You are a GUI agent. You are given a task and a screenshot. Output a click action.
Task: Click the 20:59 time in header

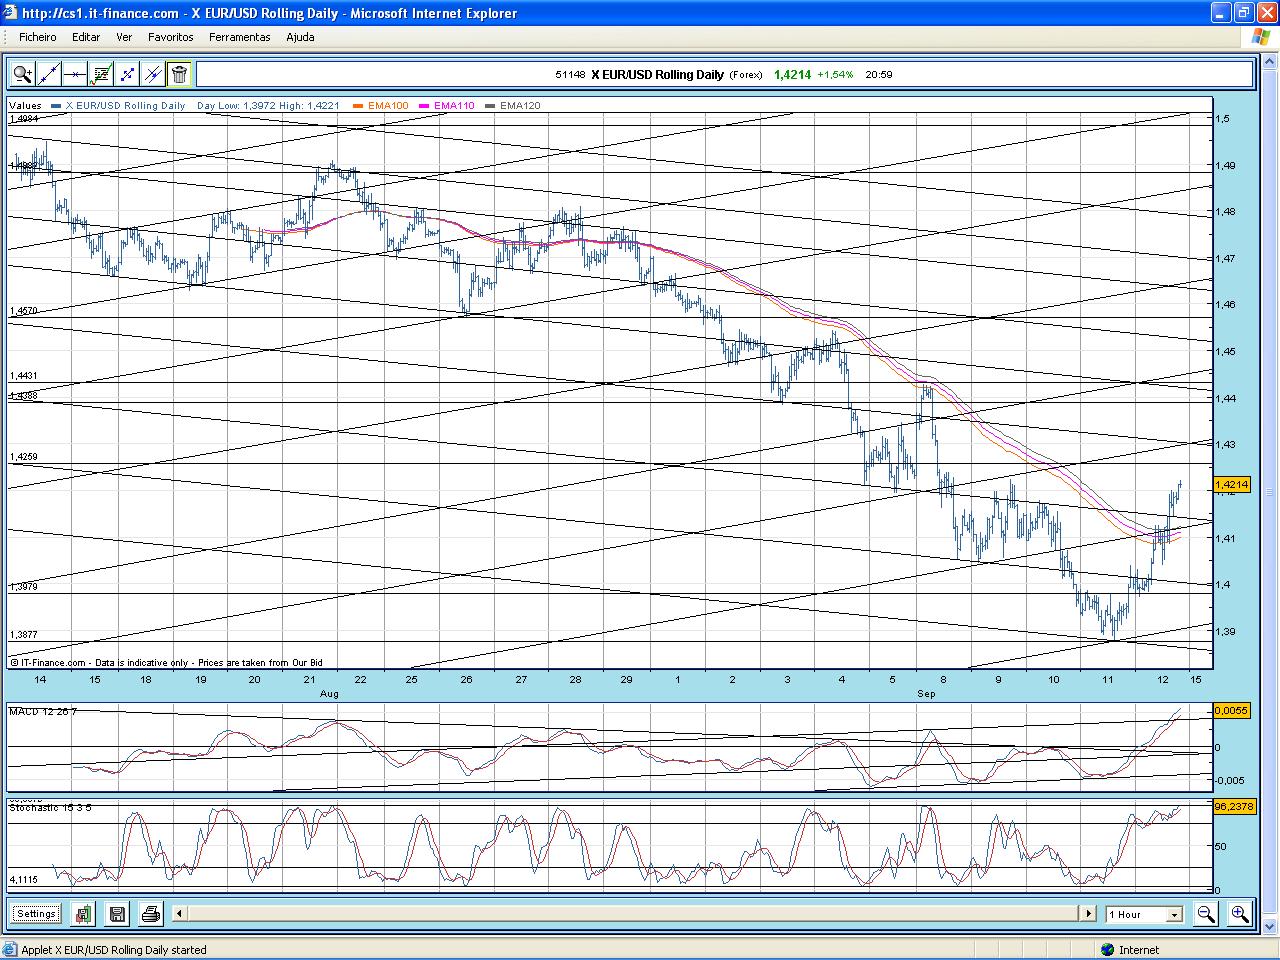[x=879, y=74]
